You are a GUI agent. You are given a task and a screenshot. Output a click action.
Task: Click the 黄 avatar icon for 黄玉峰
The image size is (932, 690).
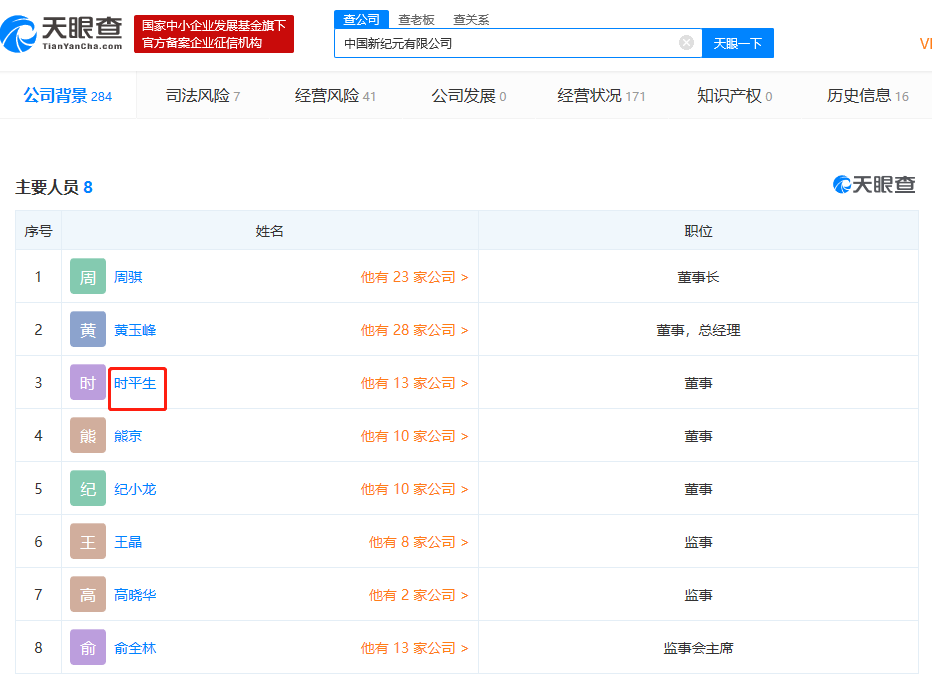pyautogui.click(x=88, y=329)
